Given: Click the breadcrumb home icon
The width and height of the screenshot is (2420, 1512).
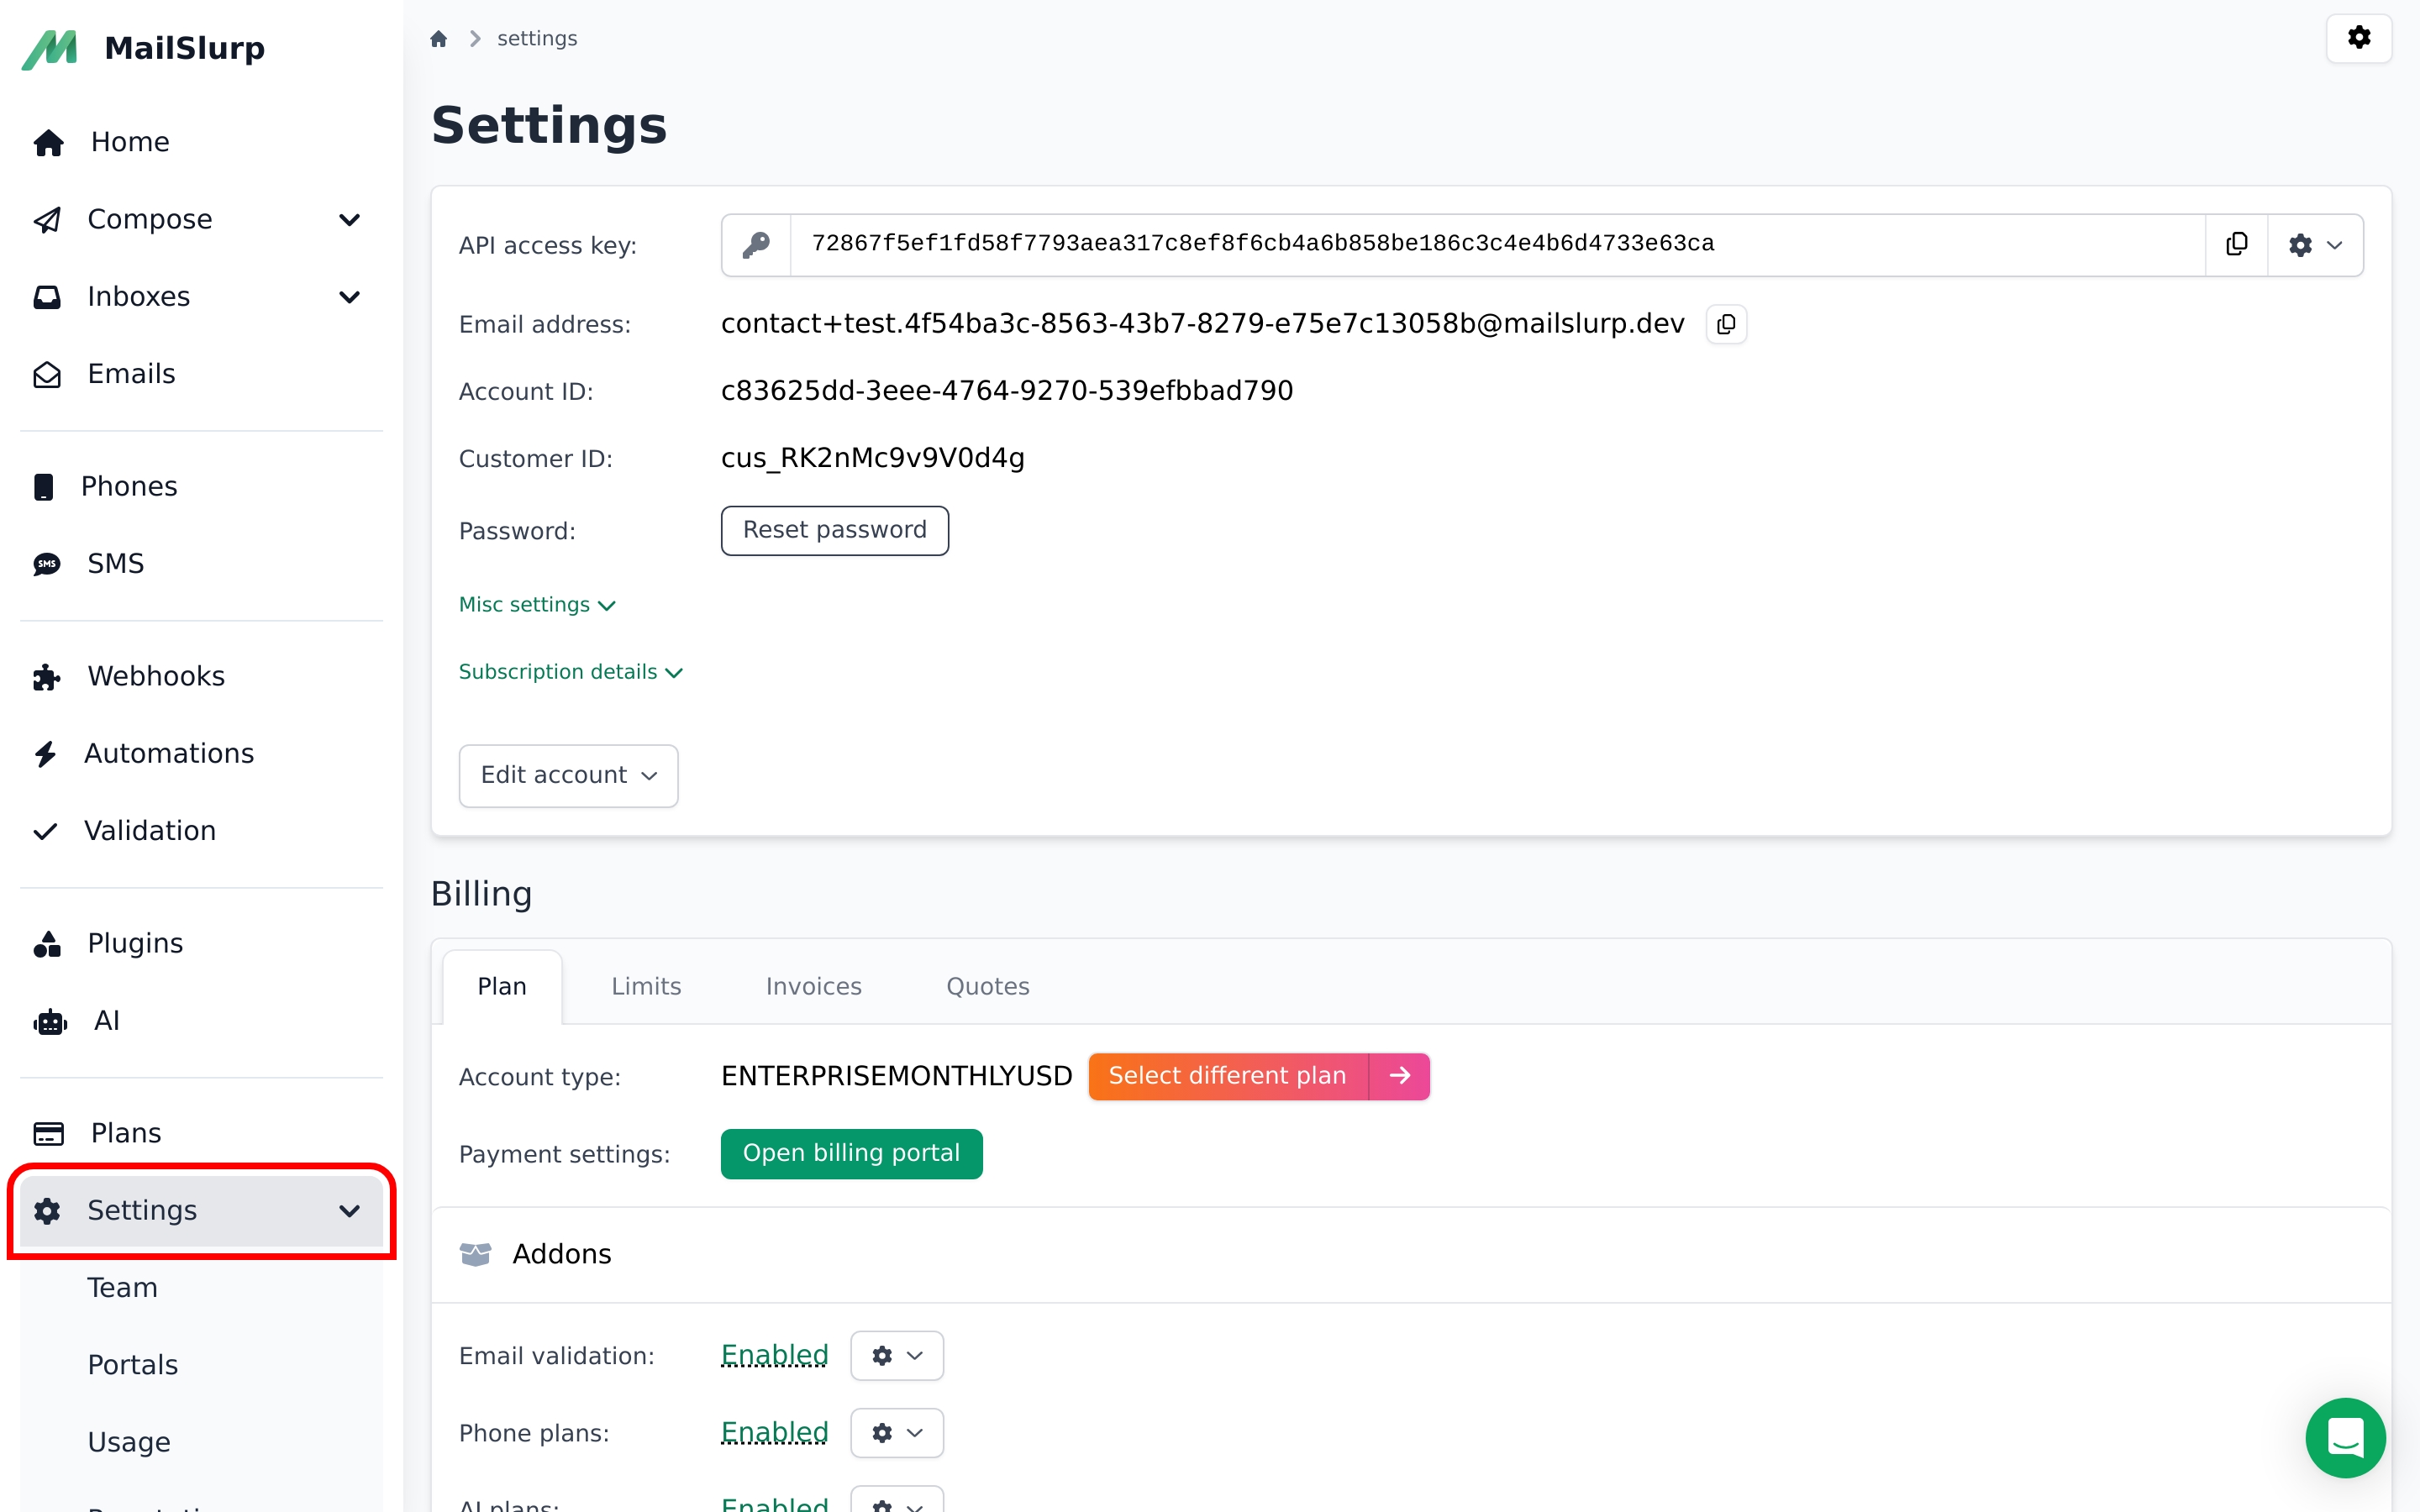Looking at the screenshot, I should [438, 39].
